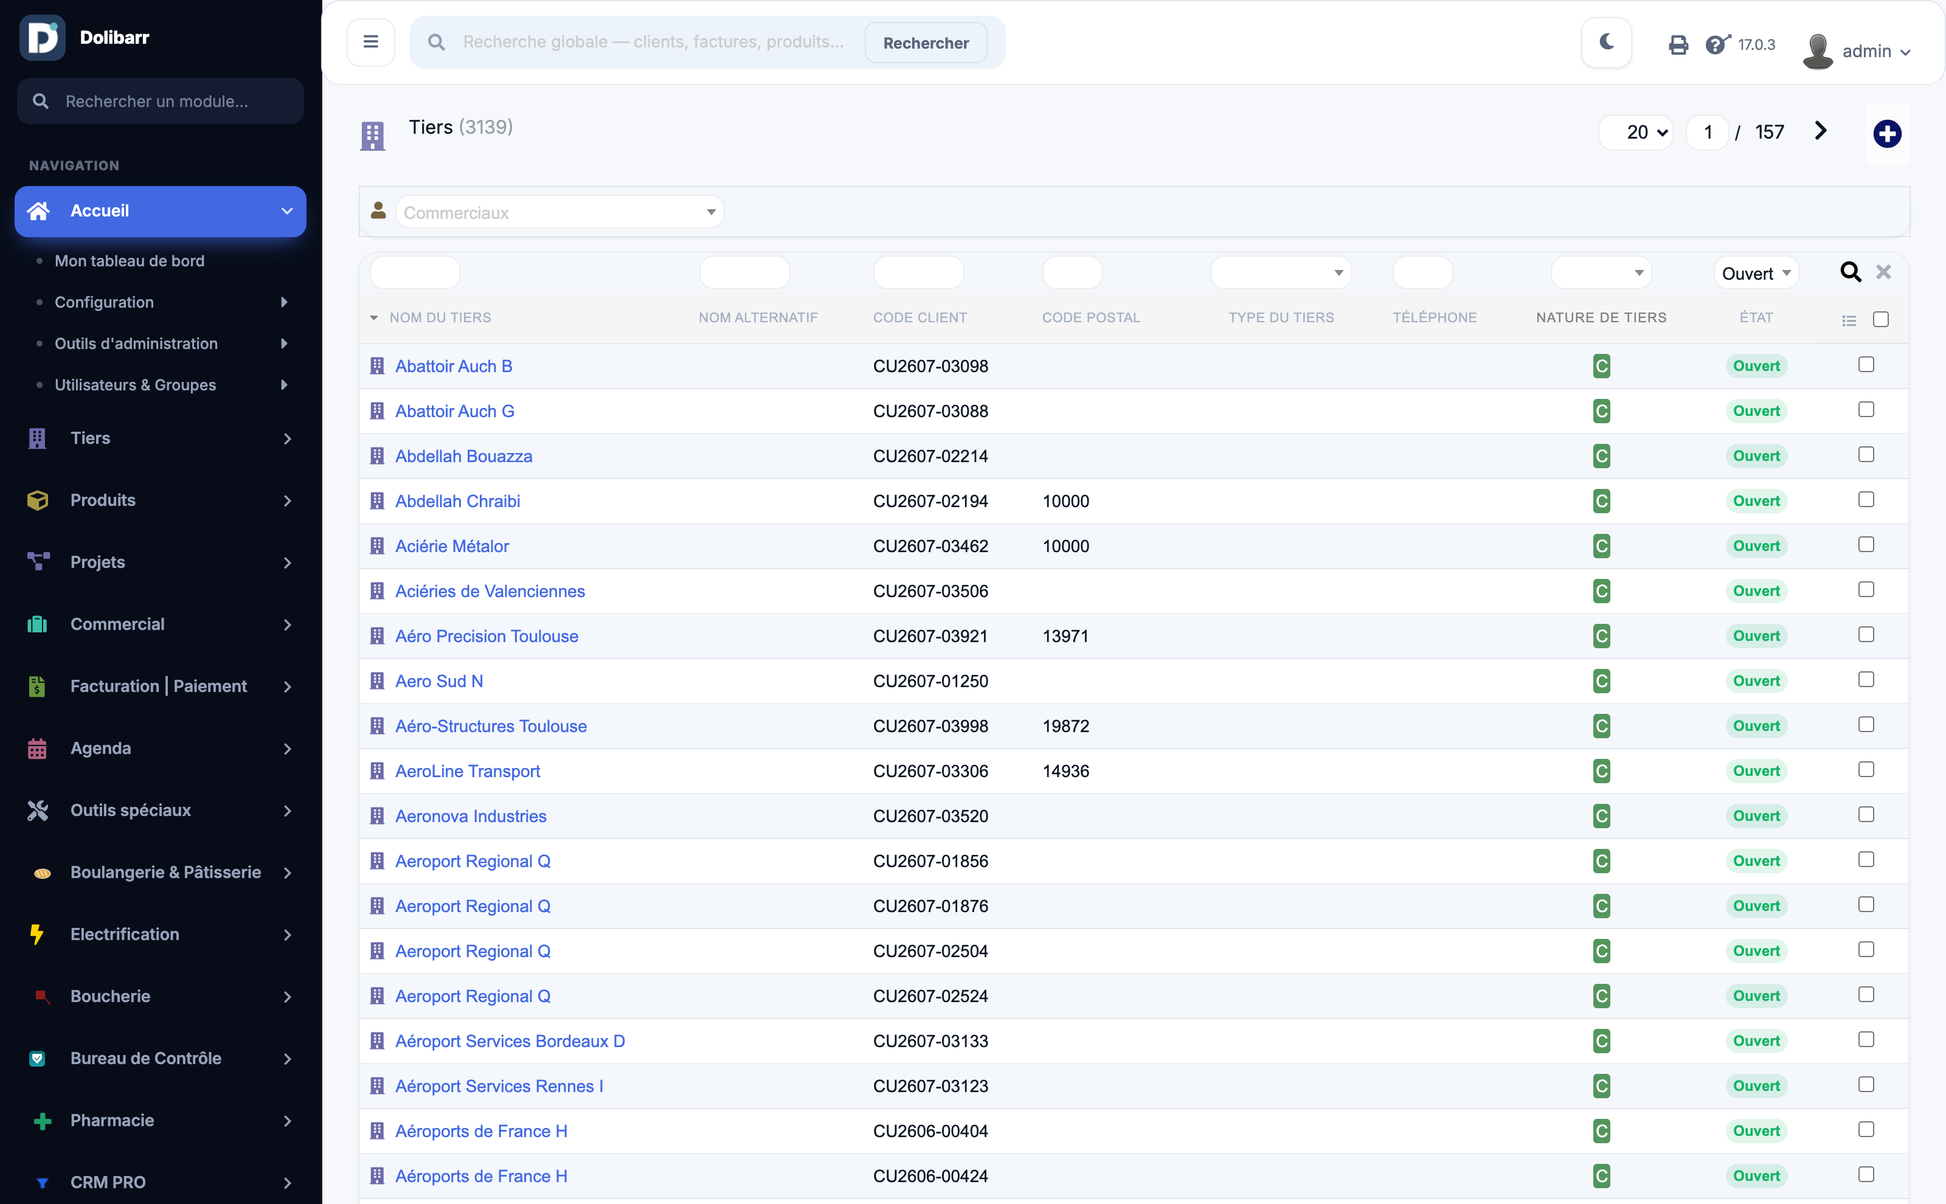Image resolution: width=1946 pixels, height=1204 pixels.
Task: Click the Tiers building icon in page header
Action: pyautogui.click(x=372, y=135)
